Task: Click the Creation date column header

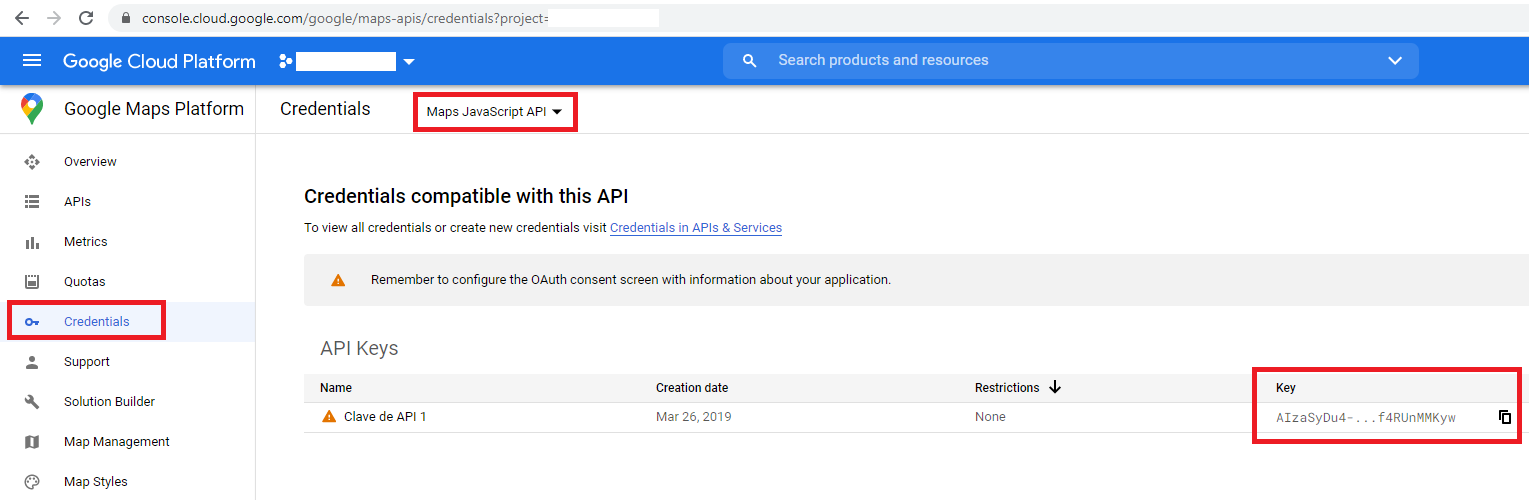Action: click(692, 388)
